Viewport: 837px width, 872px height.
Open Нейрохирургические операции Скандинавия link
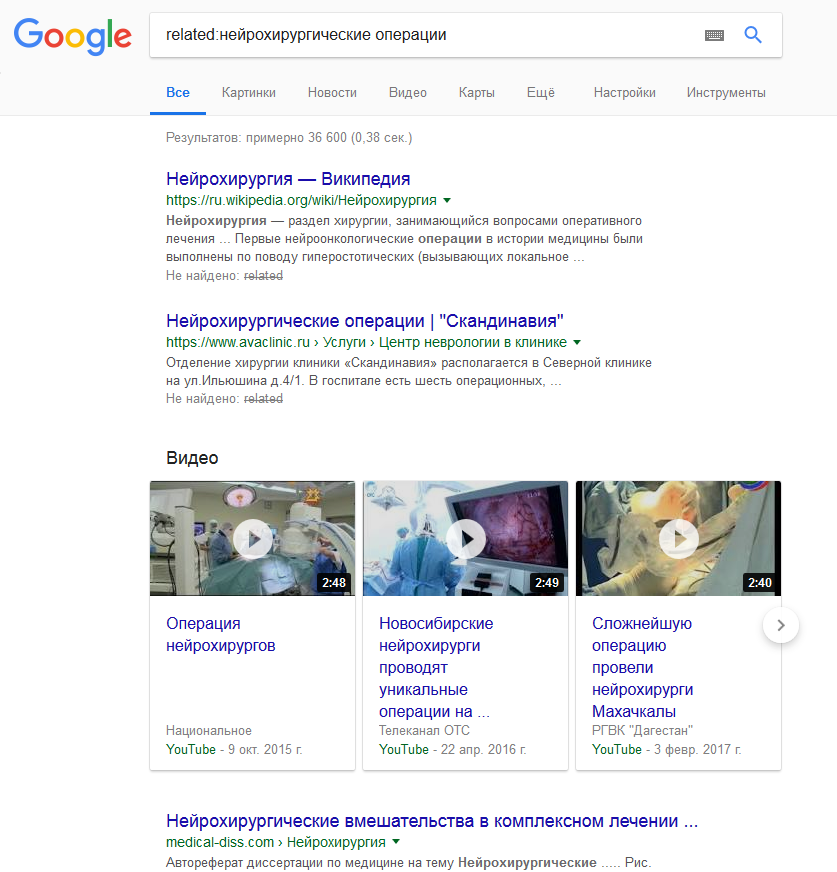pos(365,321)
